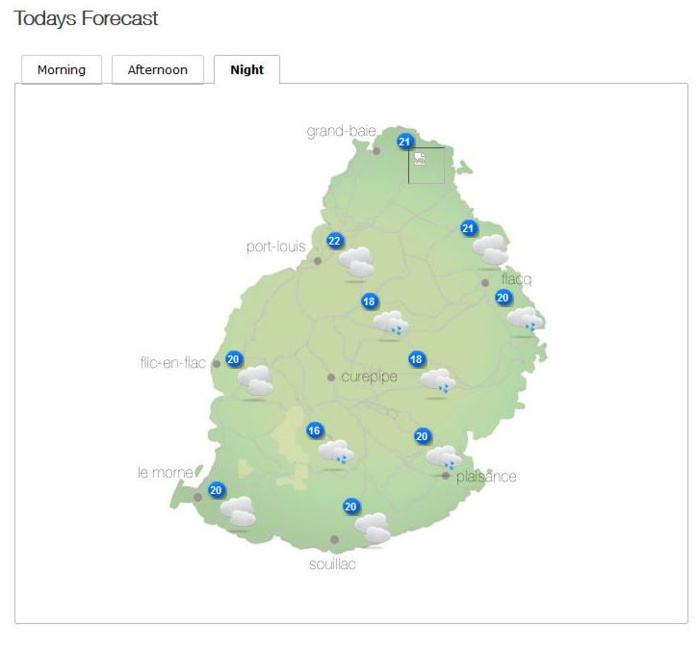Screen dimensions: 699x651
Task: Click the rain cloud icon near flacq
Action: pos(524,320)
